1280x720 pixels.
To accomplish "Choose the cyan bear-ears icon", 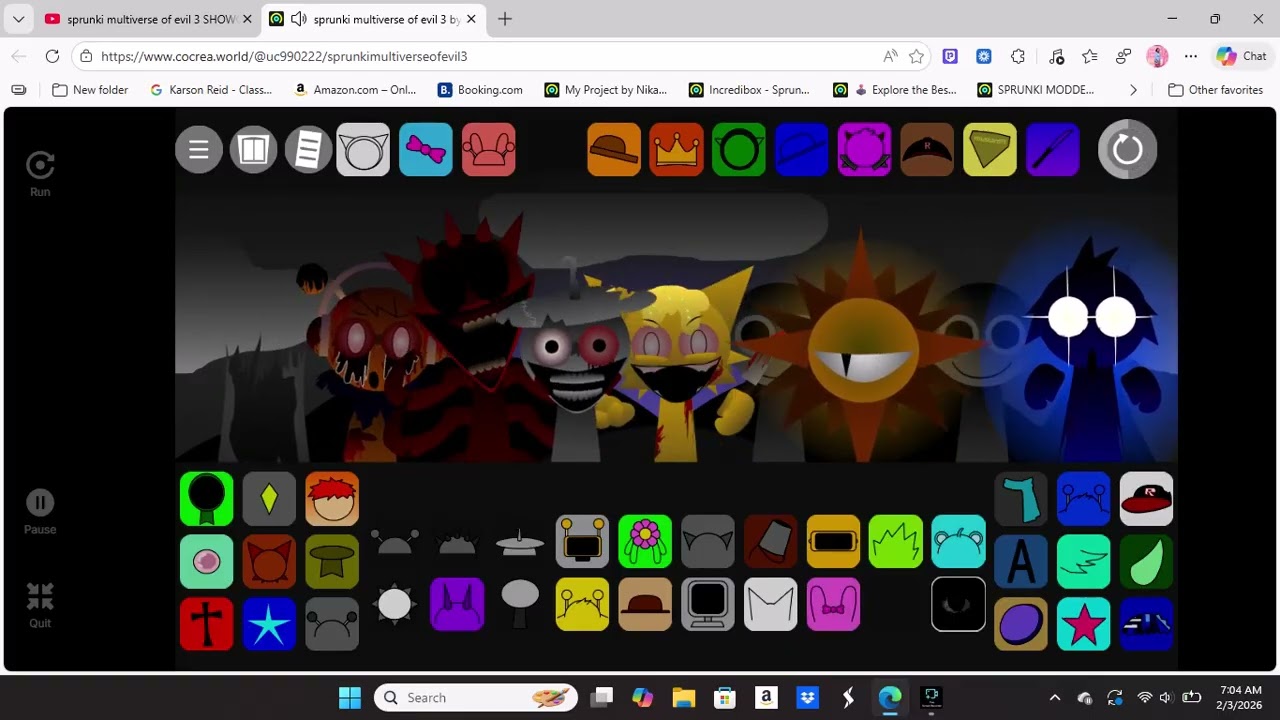I will tap(958, 541).
